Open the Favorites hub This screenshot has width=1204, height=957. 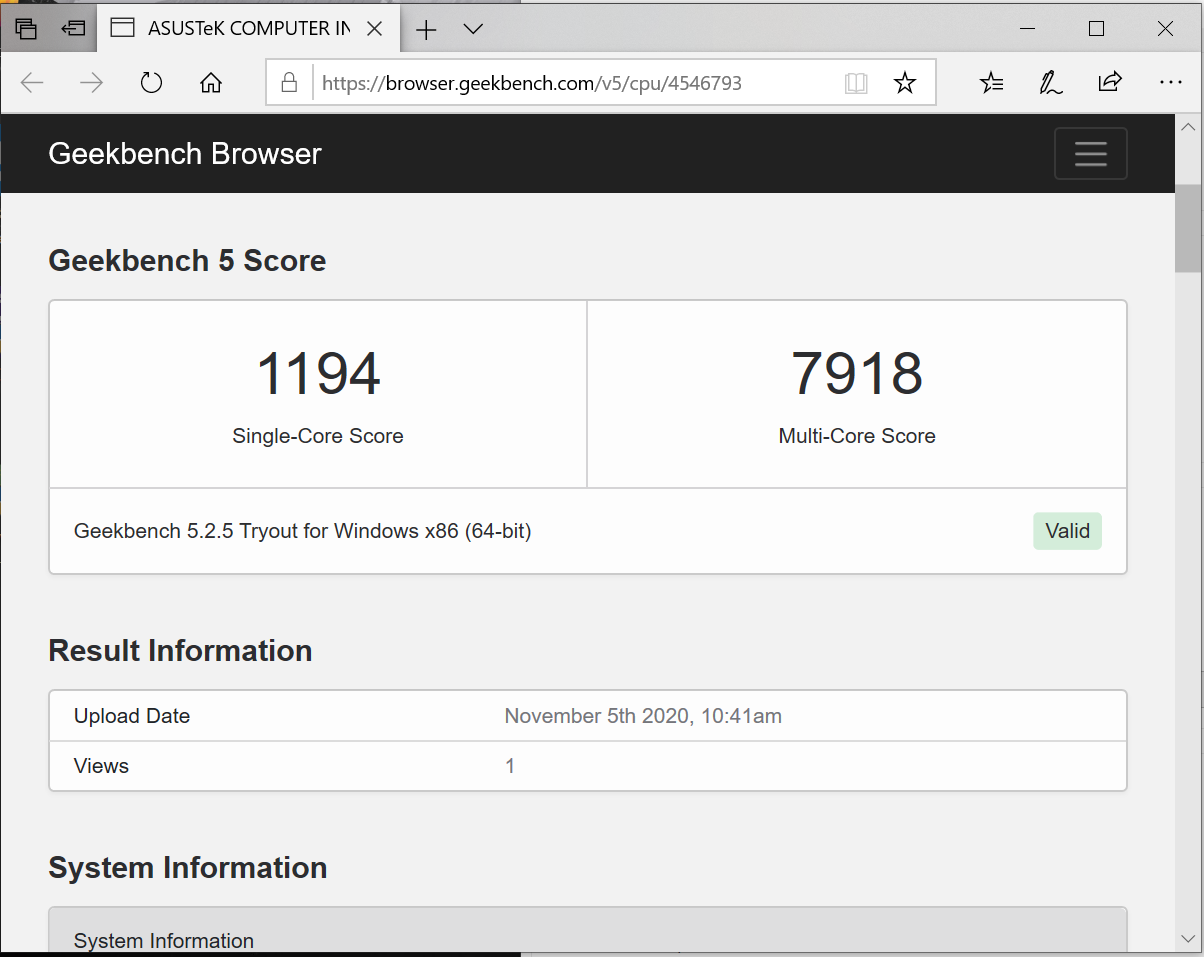pyautogui.click(x=991, y=83)
